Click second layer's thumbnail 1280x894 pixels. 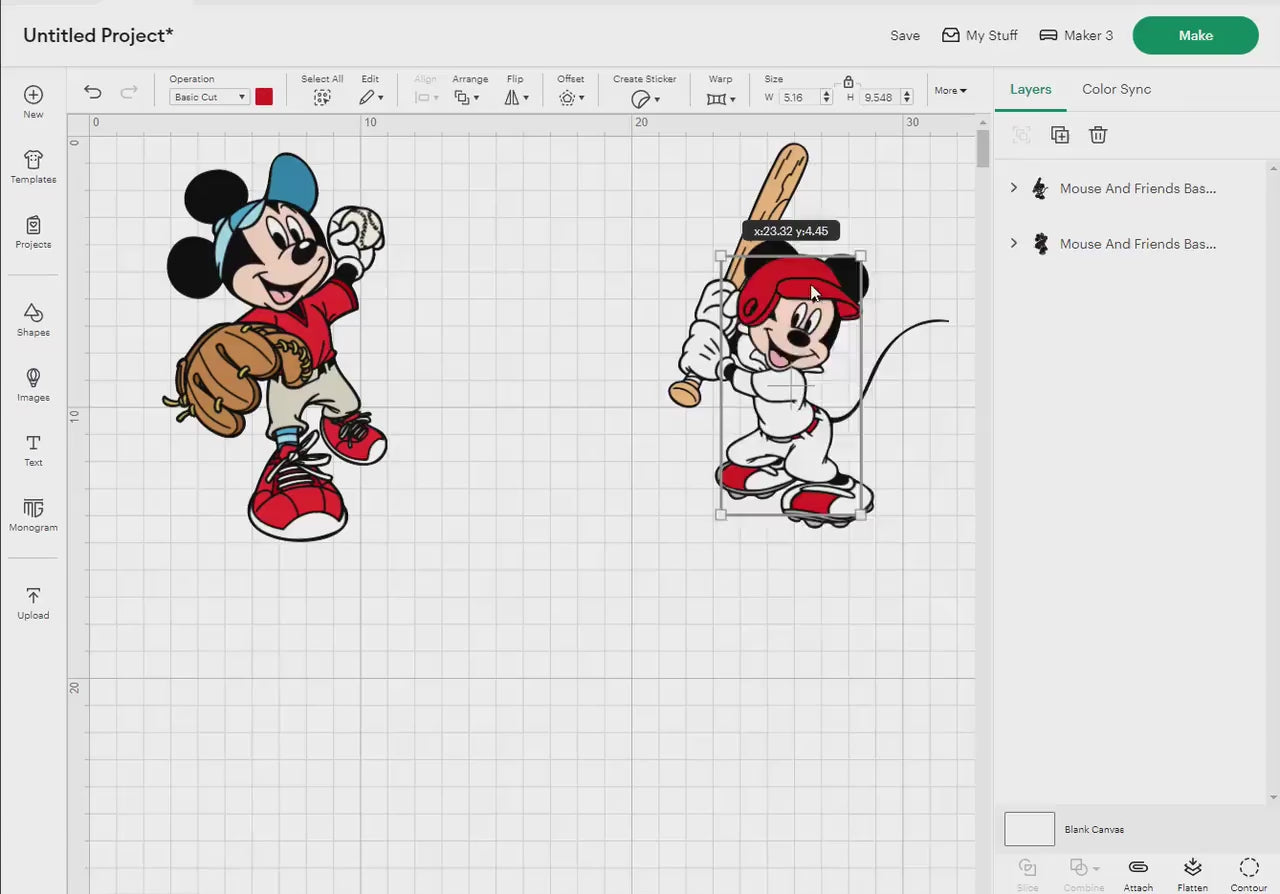pos(1040,243)
